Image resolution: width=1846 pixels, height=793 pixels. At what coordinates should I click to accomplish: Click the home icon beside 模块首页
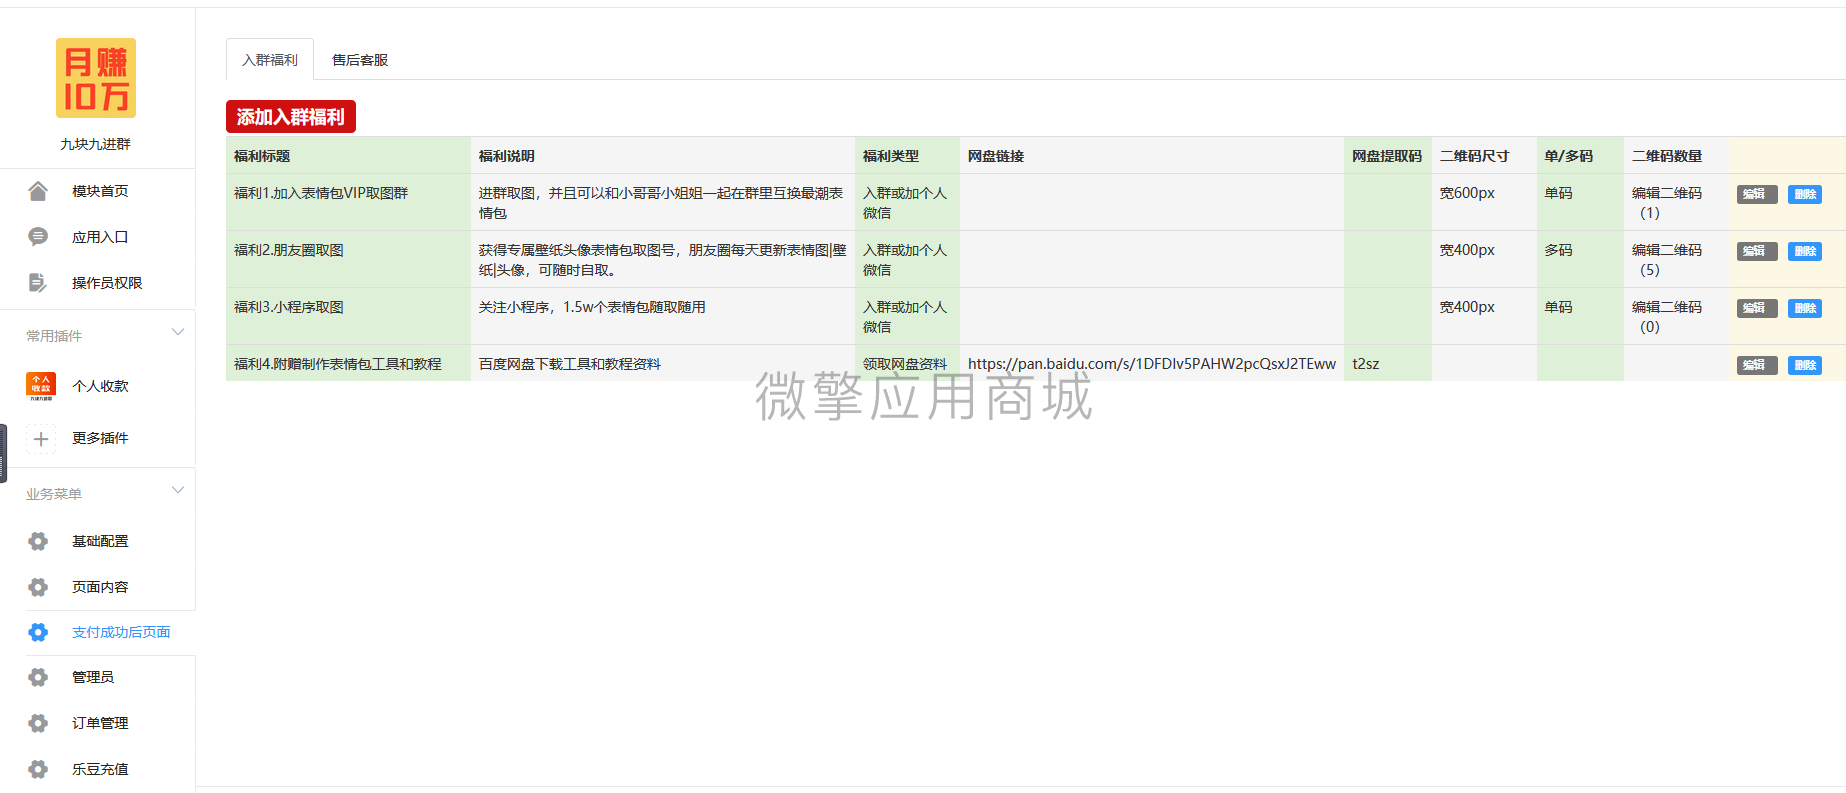(38, 191)
